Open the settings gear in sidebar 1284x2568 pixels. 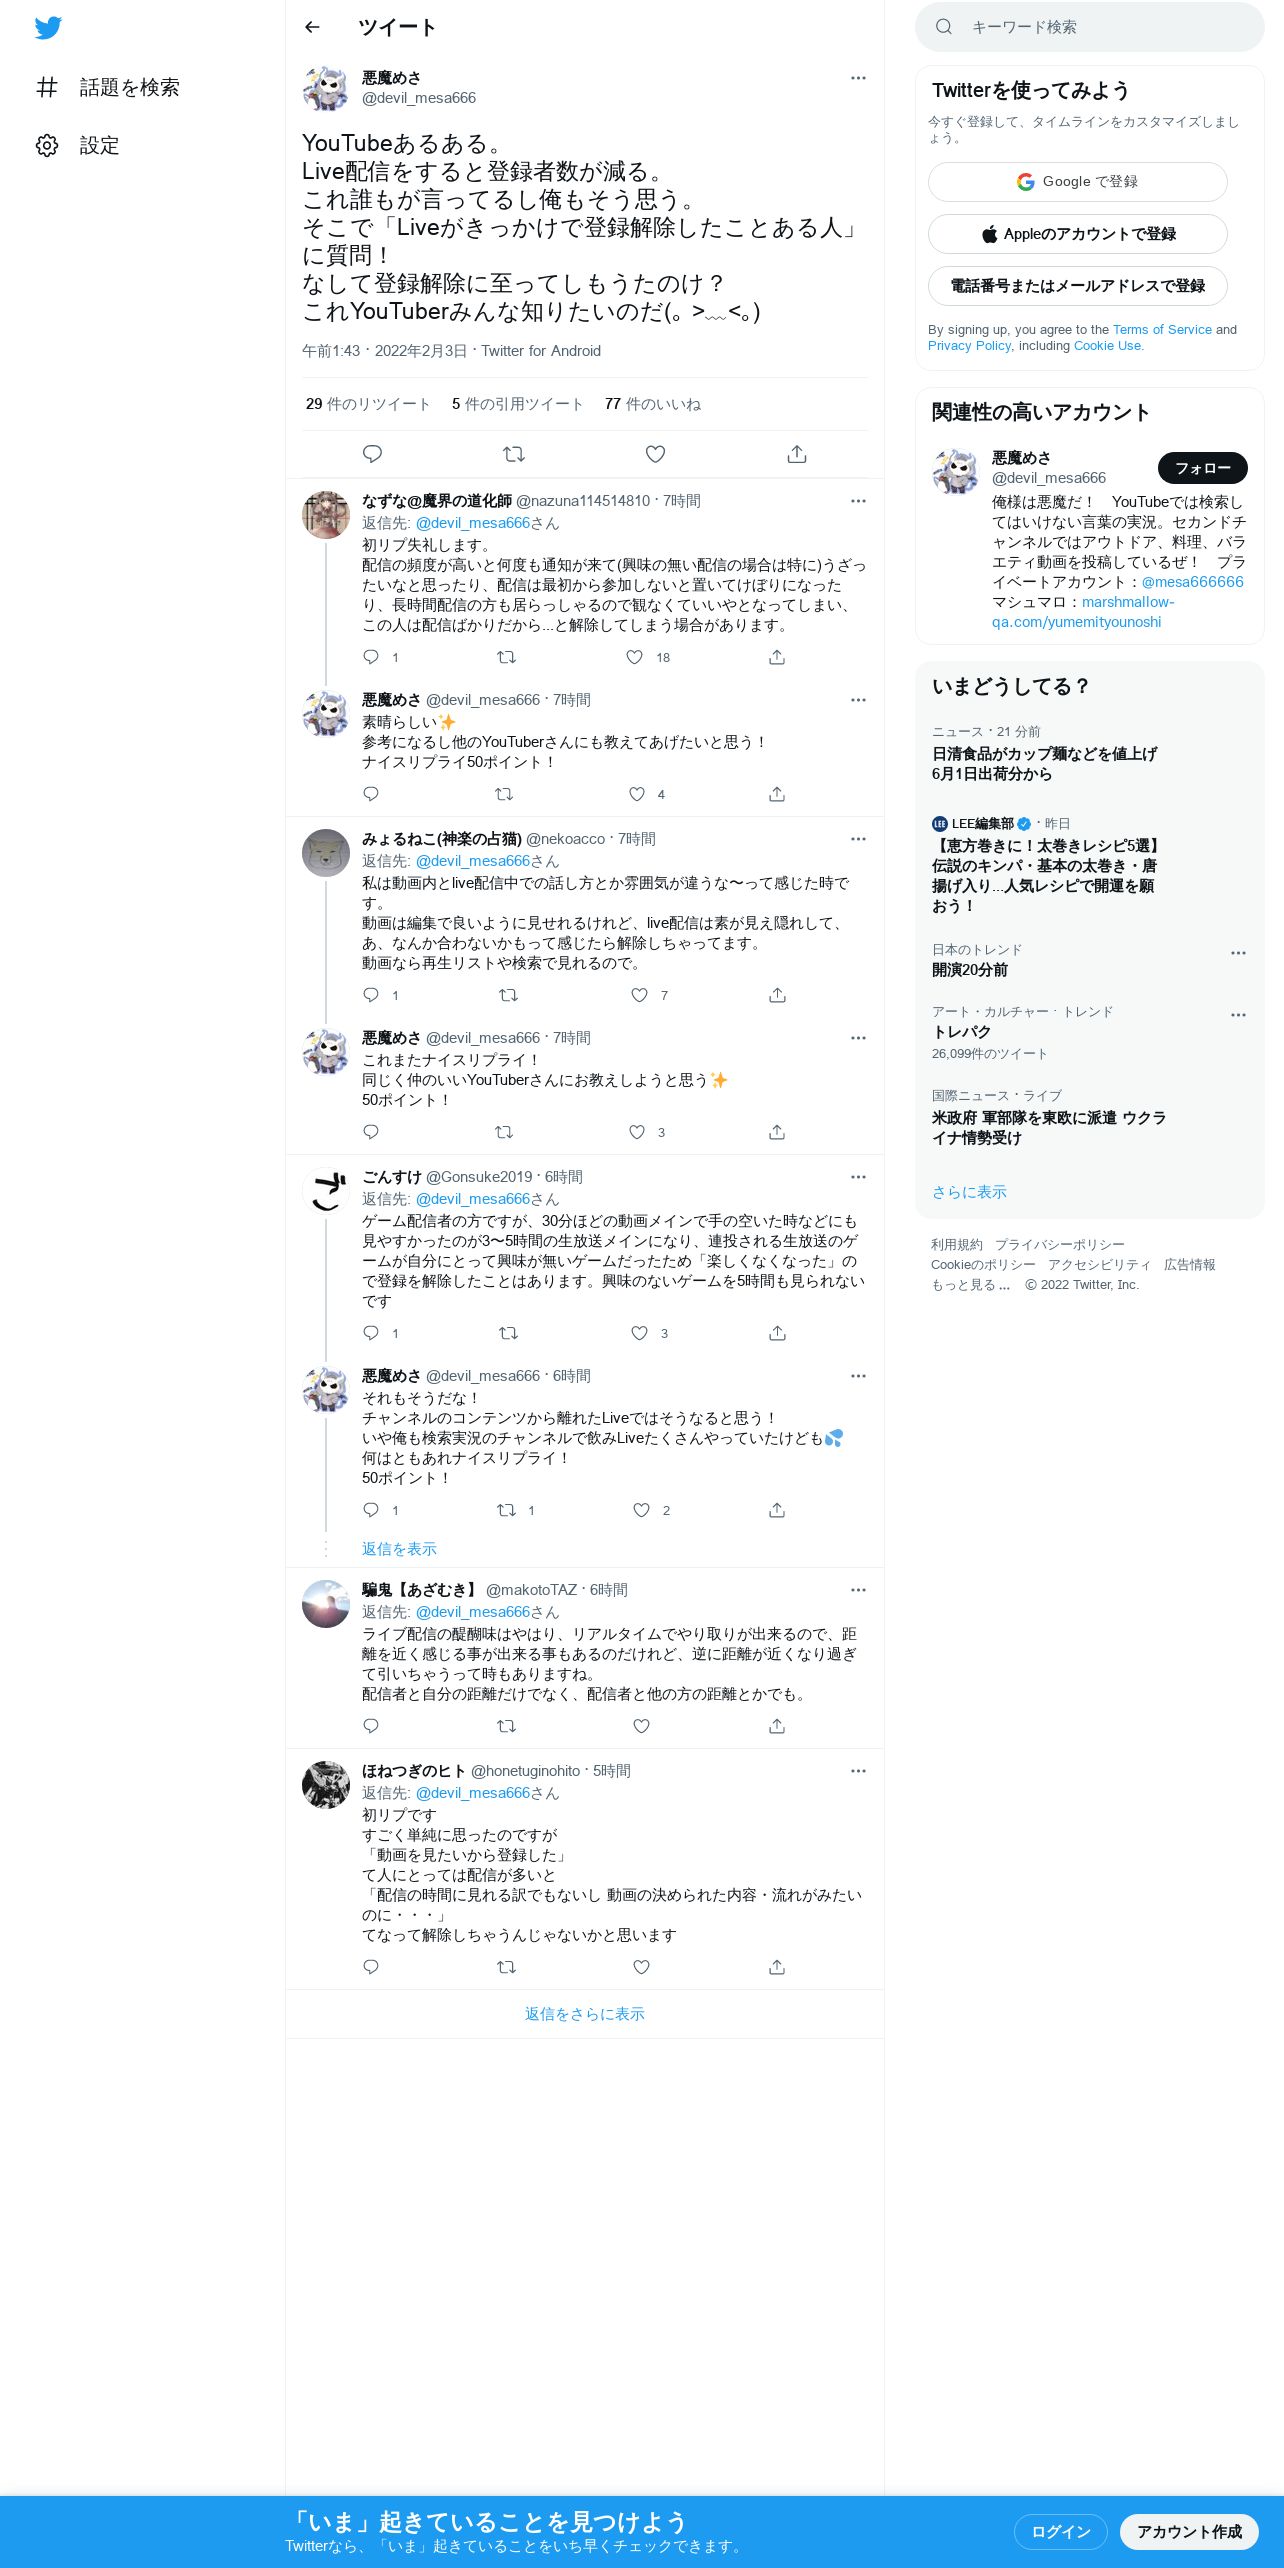tap(47, 146)
